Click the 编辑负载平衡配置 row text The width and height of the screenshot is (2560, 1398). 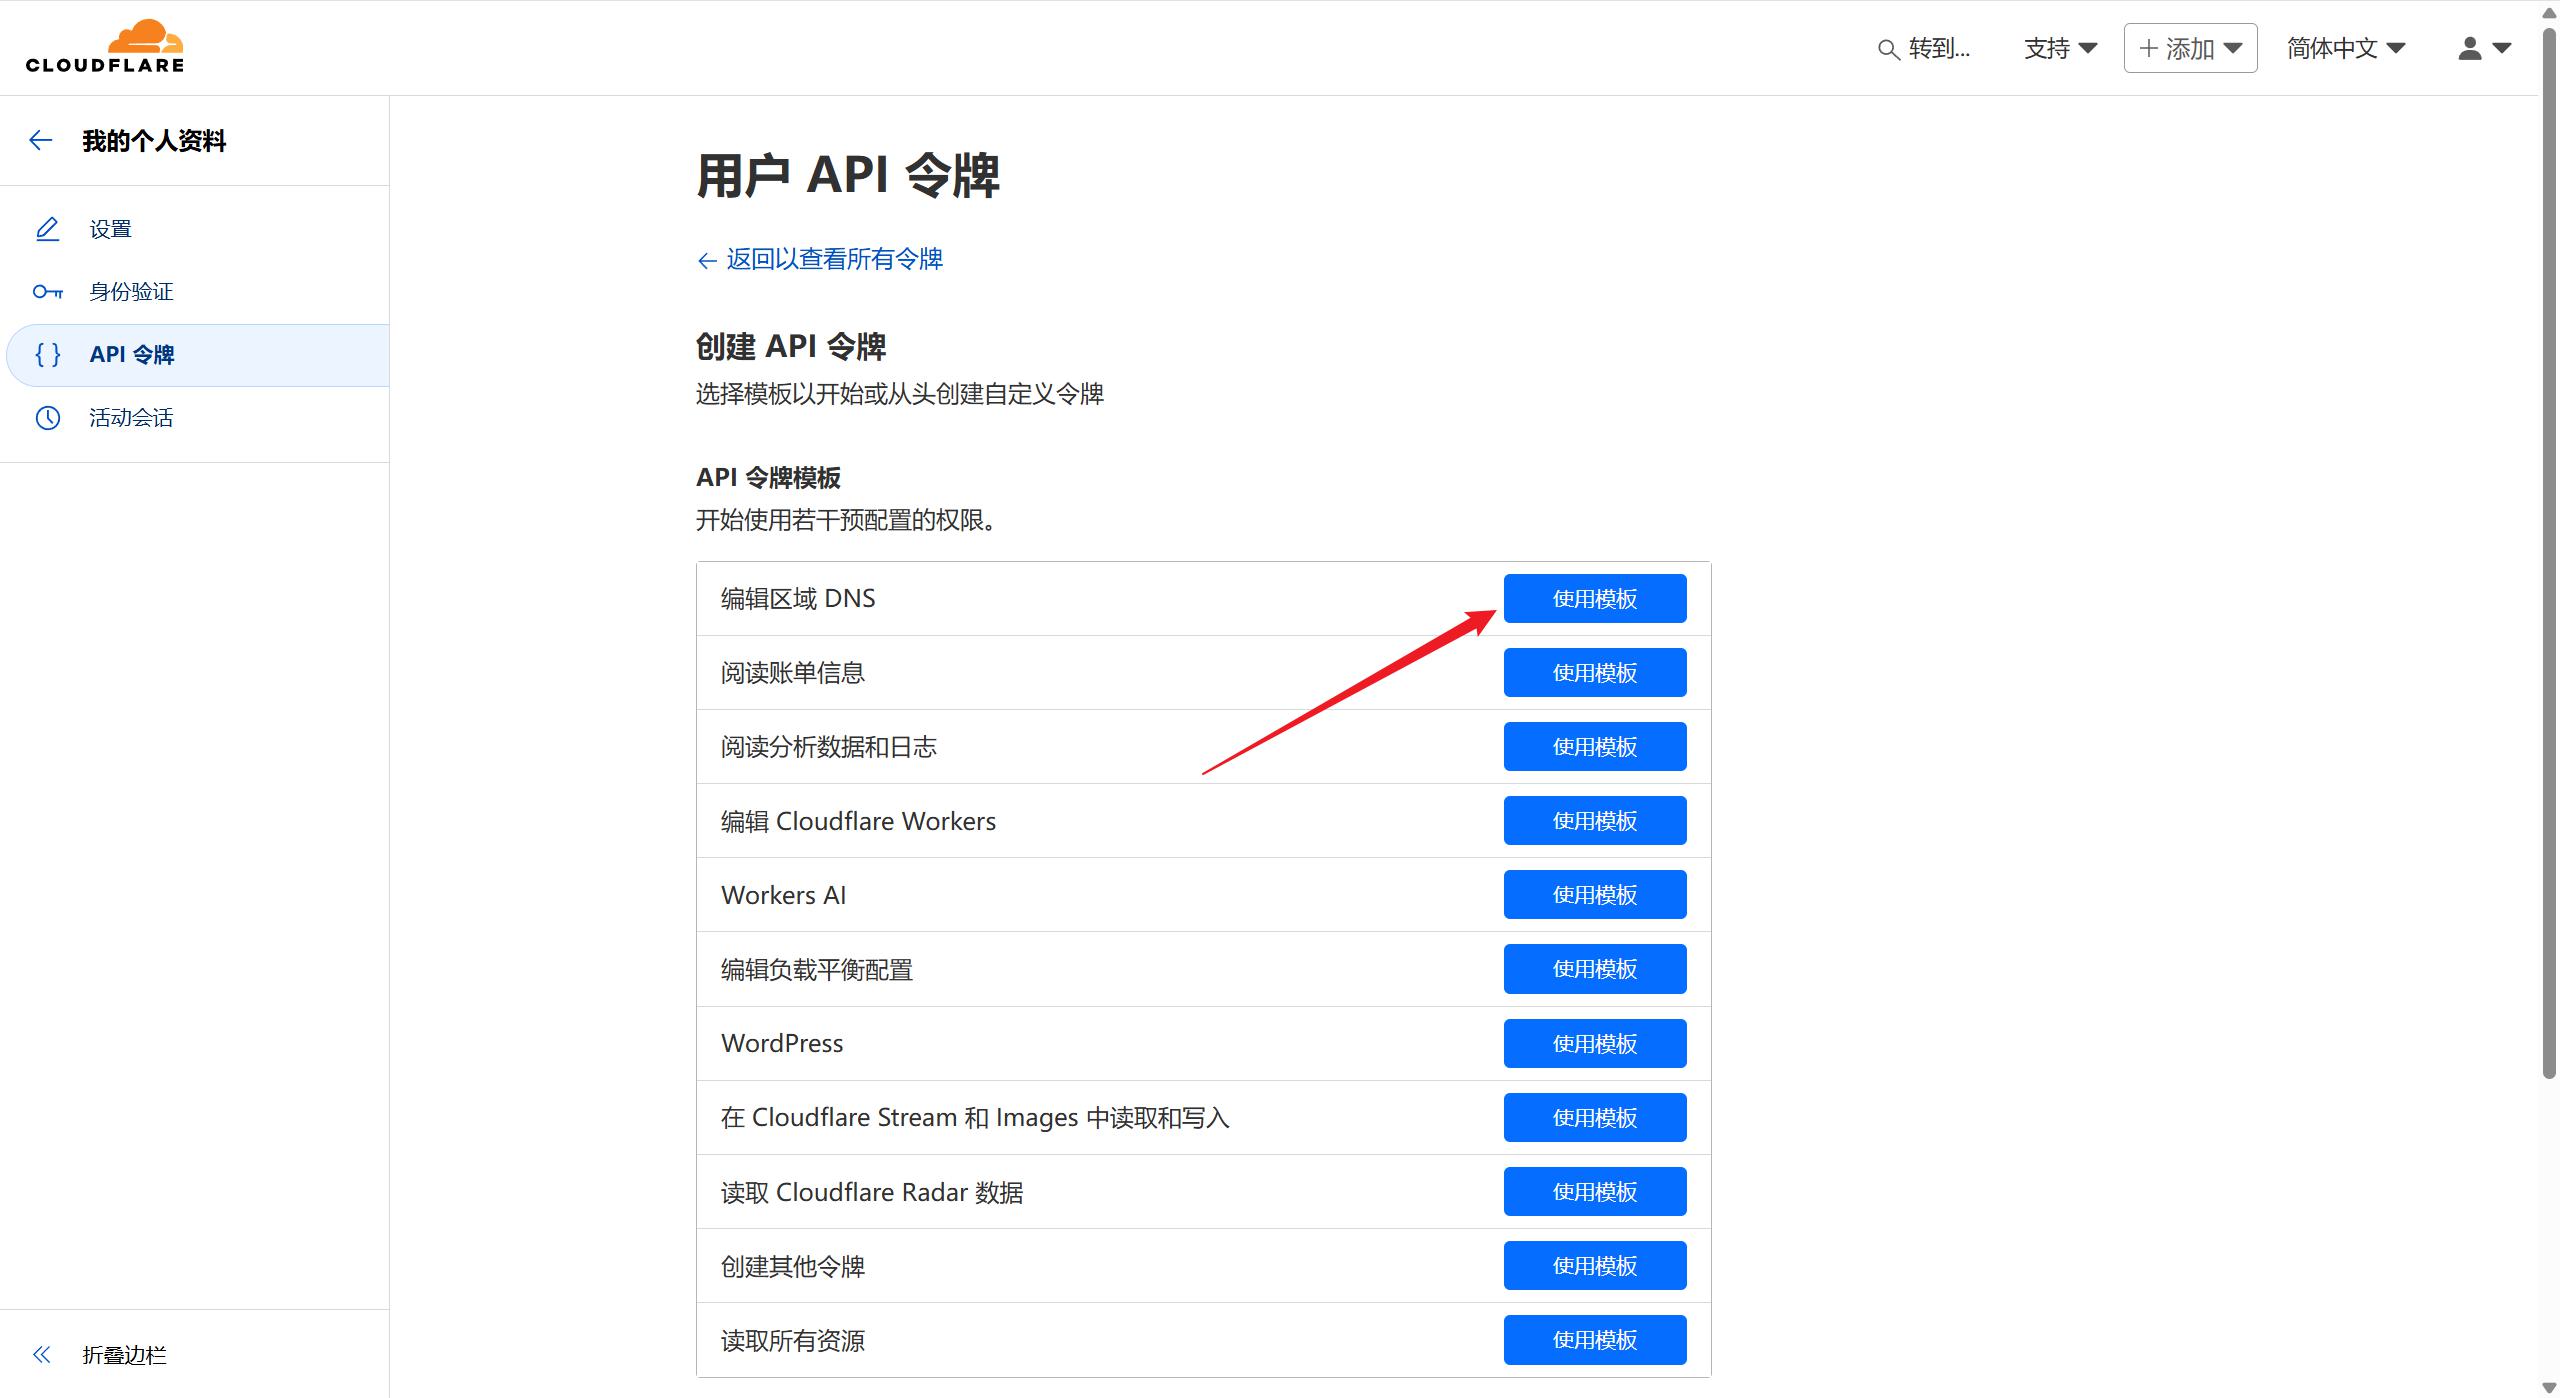point(817,969)
